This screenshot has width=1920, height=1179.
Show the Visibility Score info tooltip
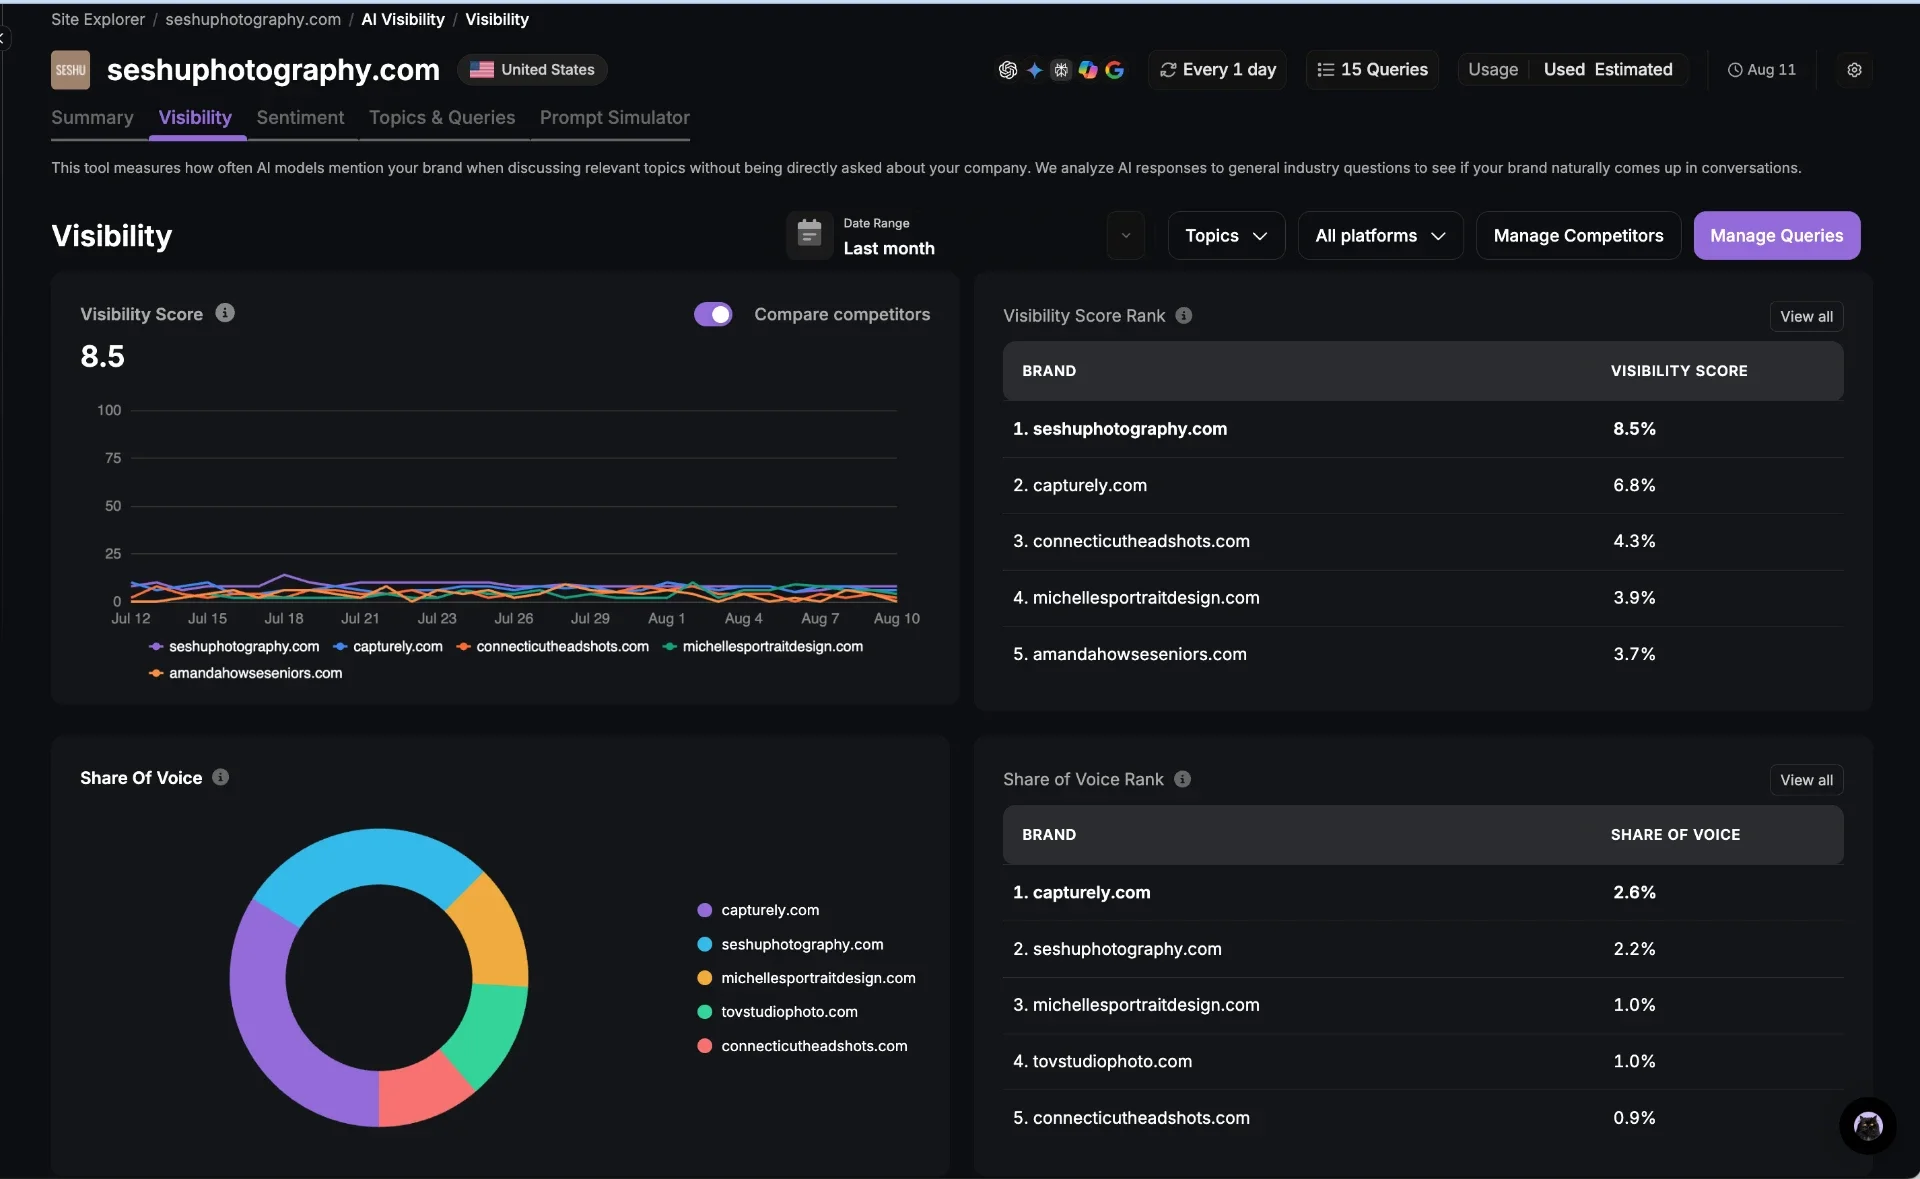225,313
